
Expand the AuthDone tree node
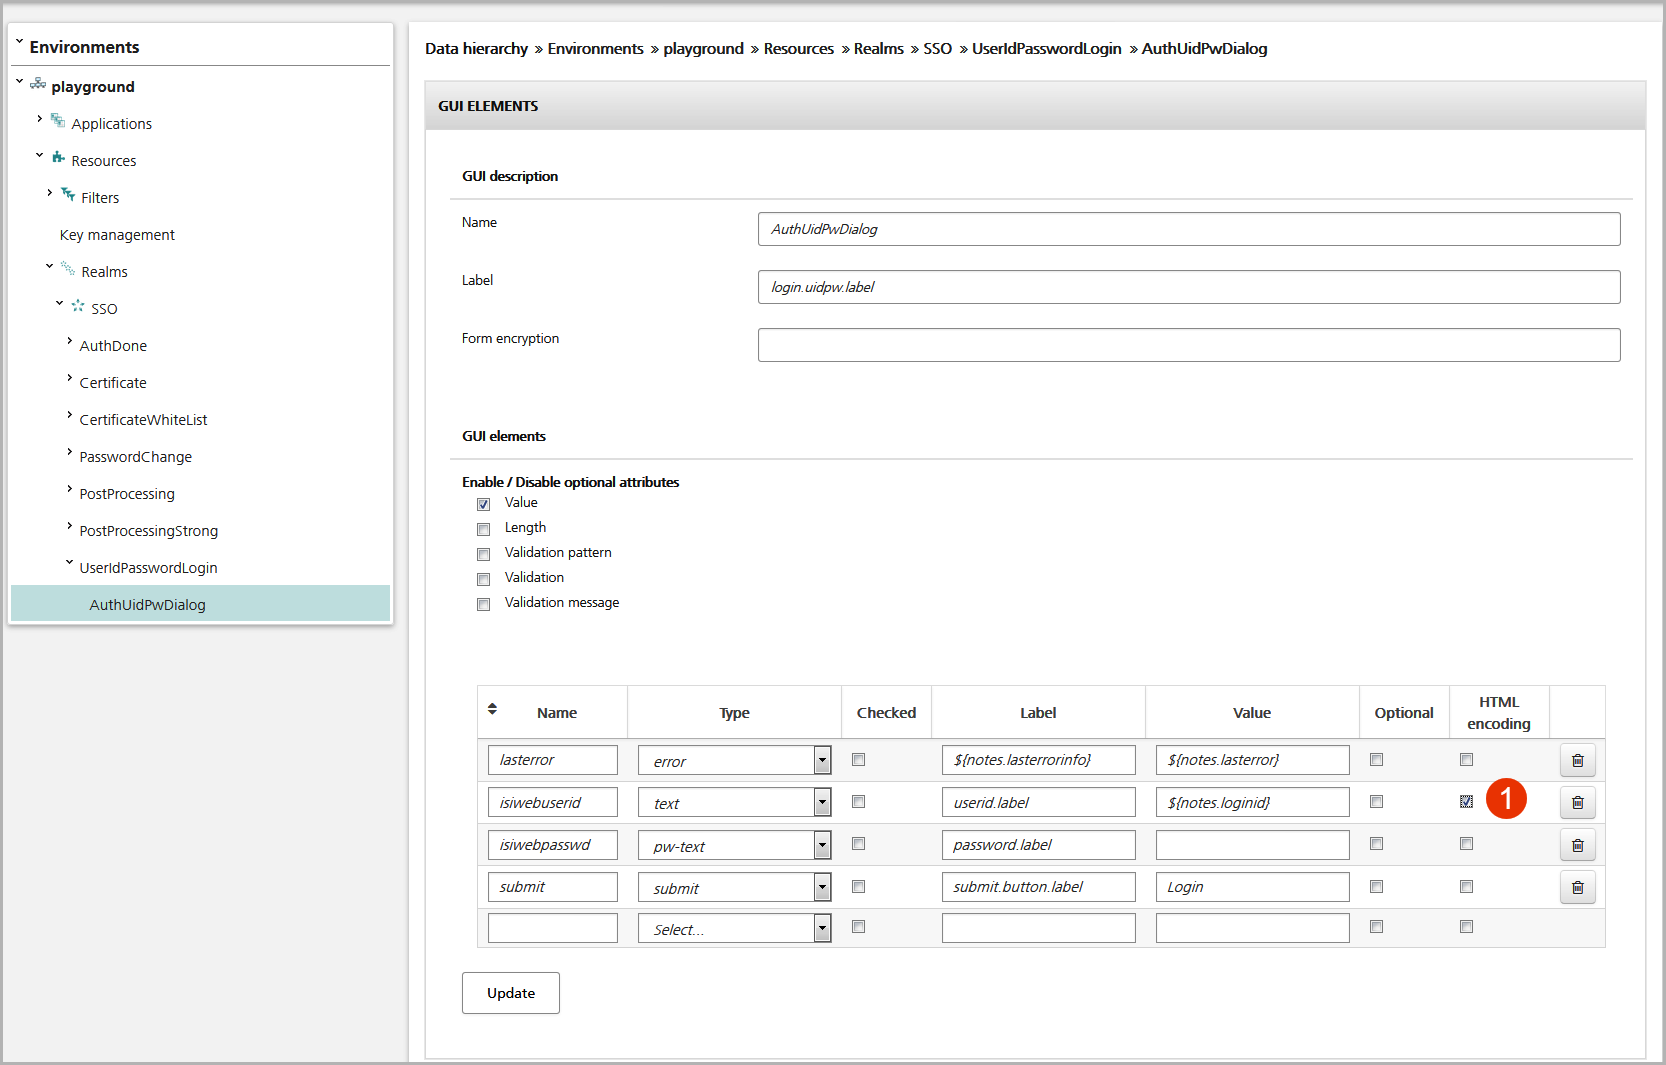(69, 341)
